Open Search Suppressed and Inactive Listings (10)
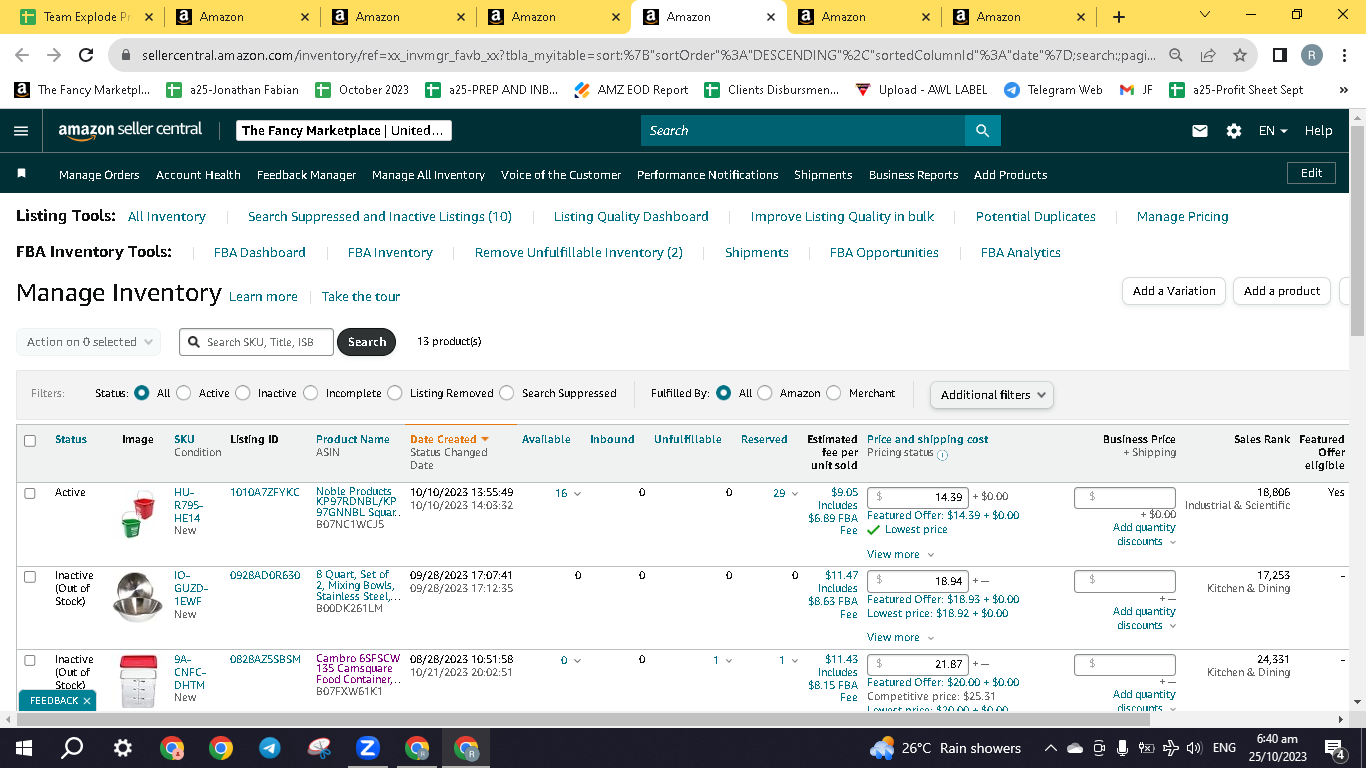This screenshot has width=1366, height=768. [x=380, y=217]
